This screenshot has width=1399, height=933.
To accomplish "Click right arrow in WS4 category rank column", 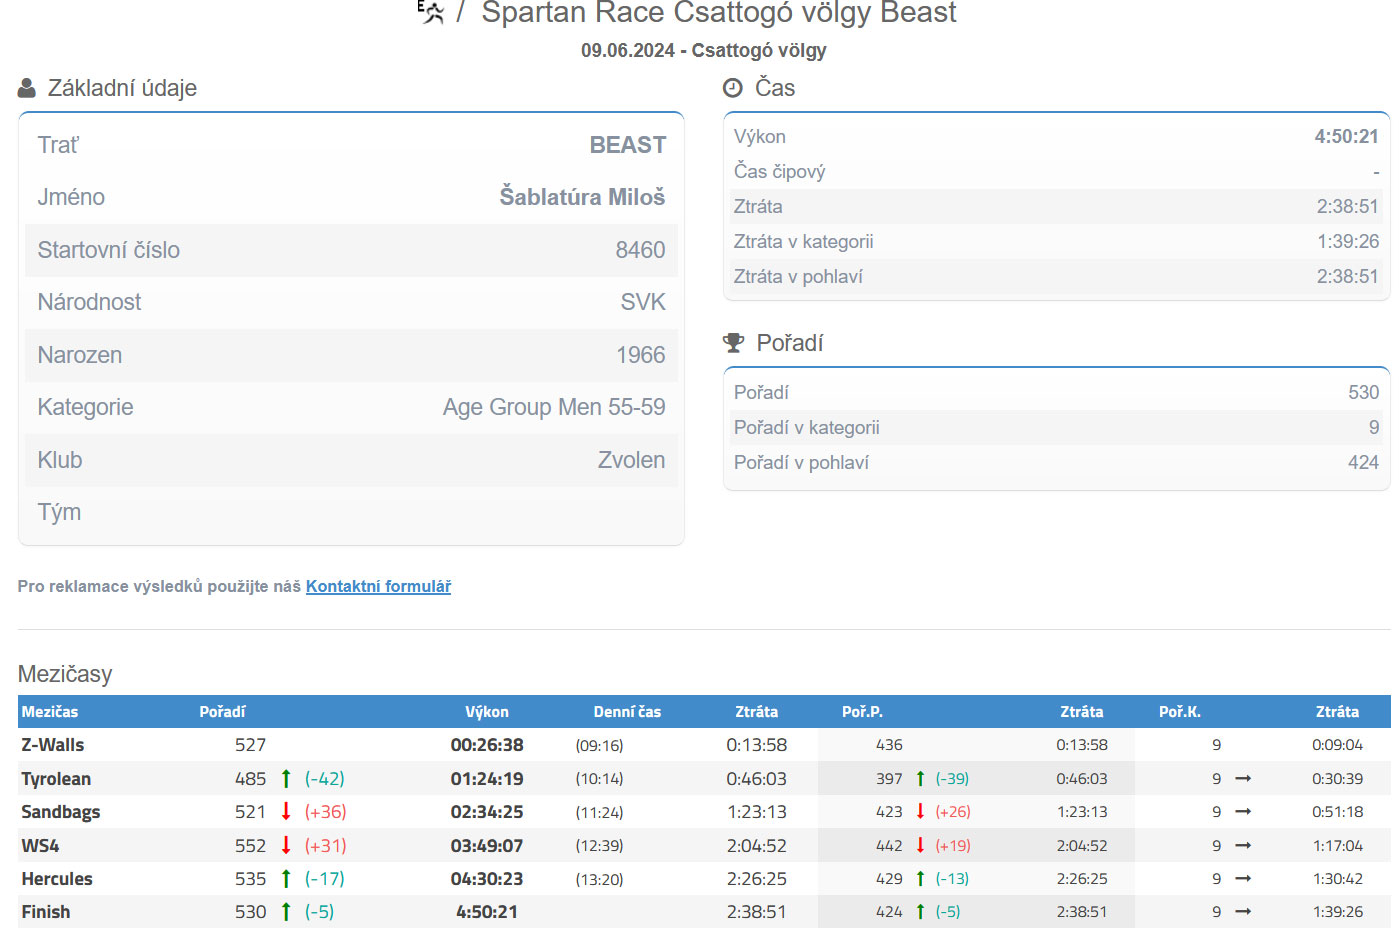I will click(1243, 845).
